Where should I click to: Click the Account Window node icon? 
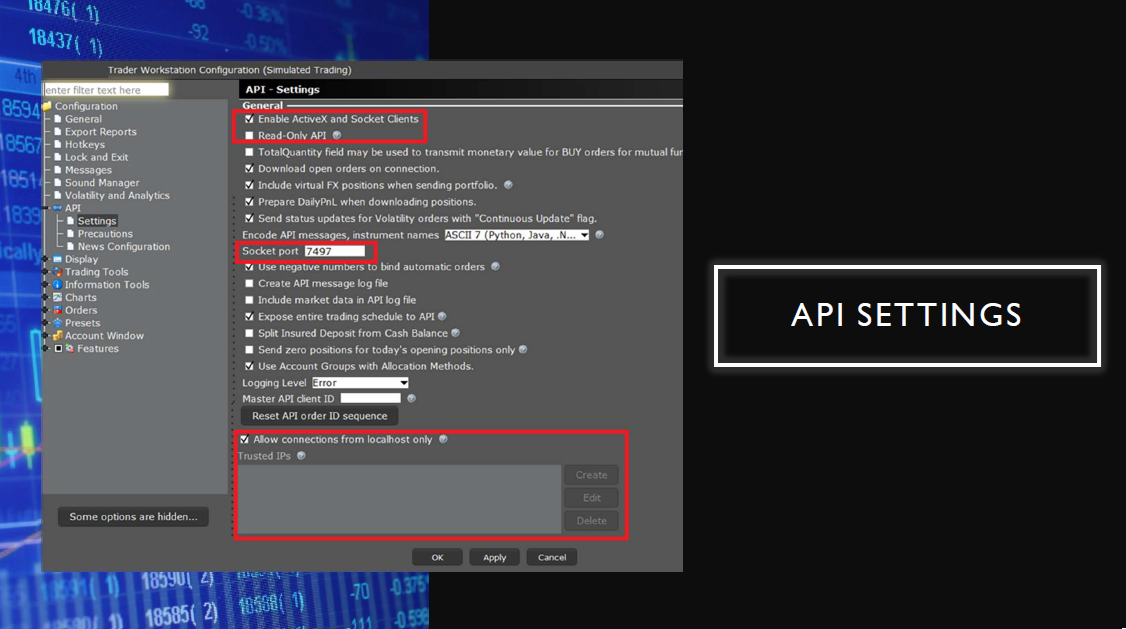(57, 335)
